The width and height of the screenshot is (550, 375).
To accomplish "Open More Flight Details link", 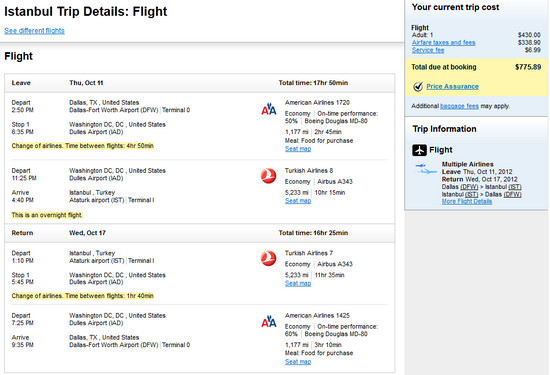I will pos(467,201).
